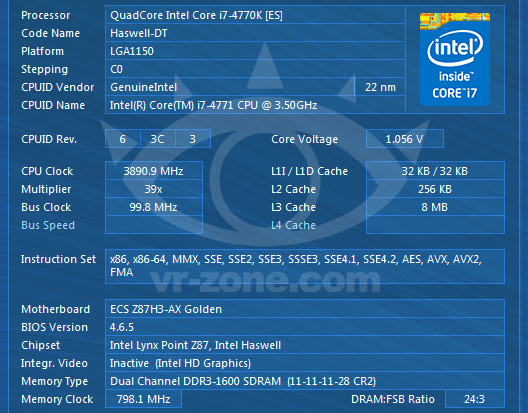Image resolution: width=528 pixels, height=413 pixels.
Task: Click the 'Multiplier' label
Action: tap(46, 189)
